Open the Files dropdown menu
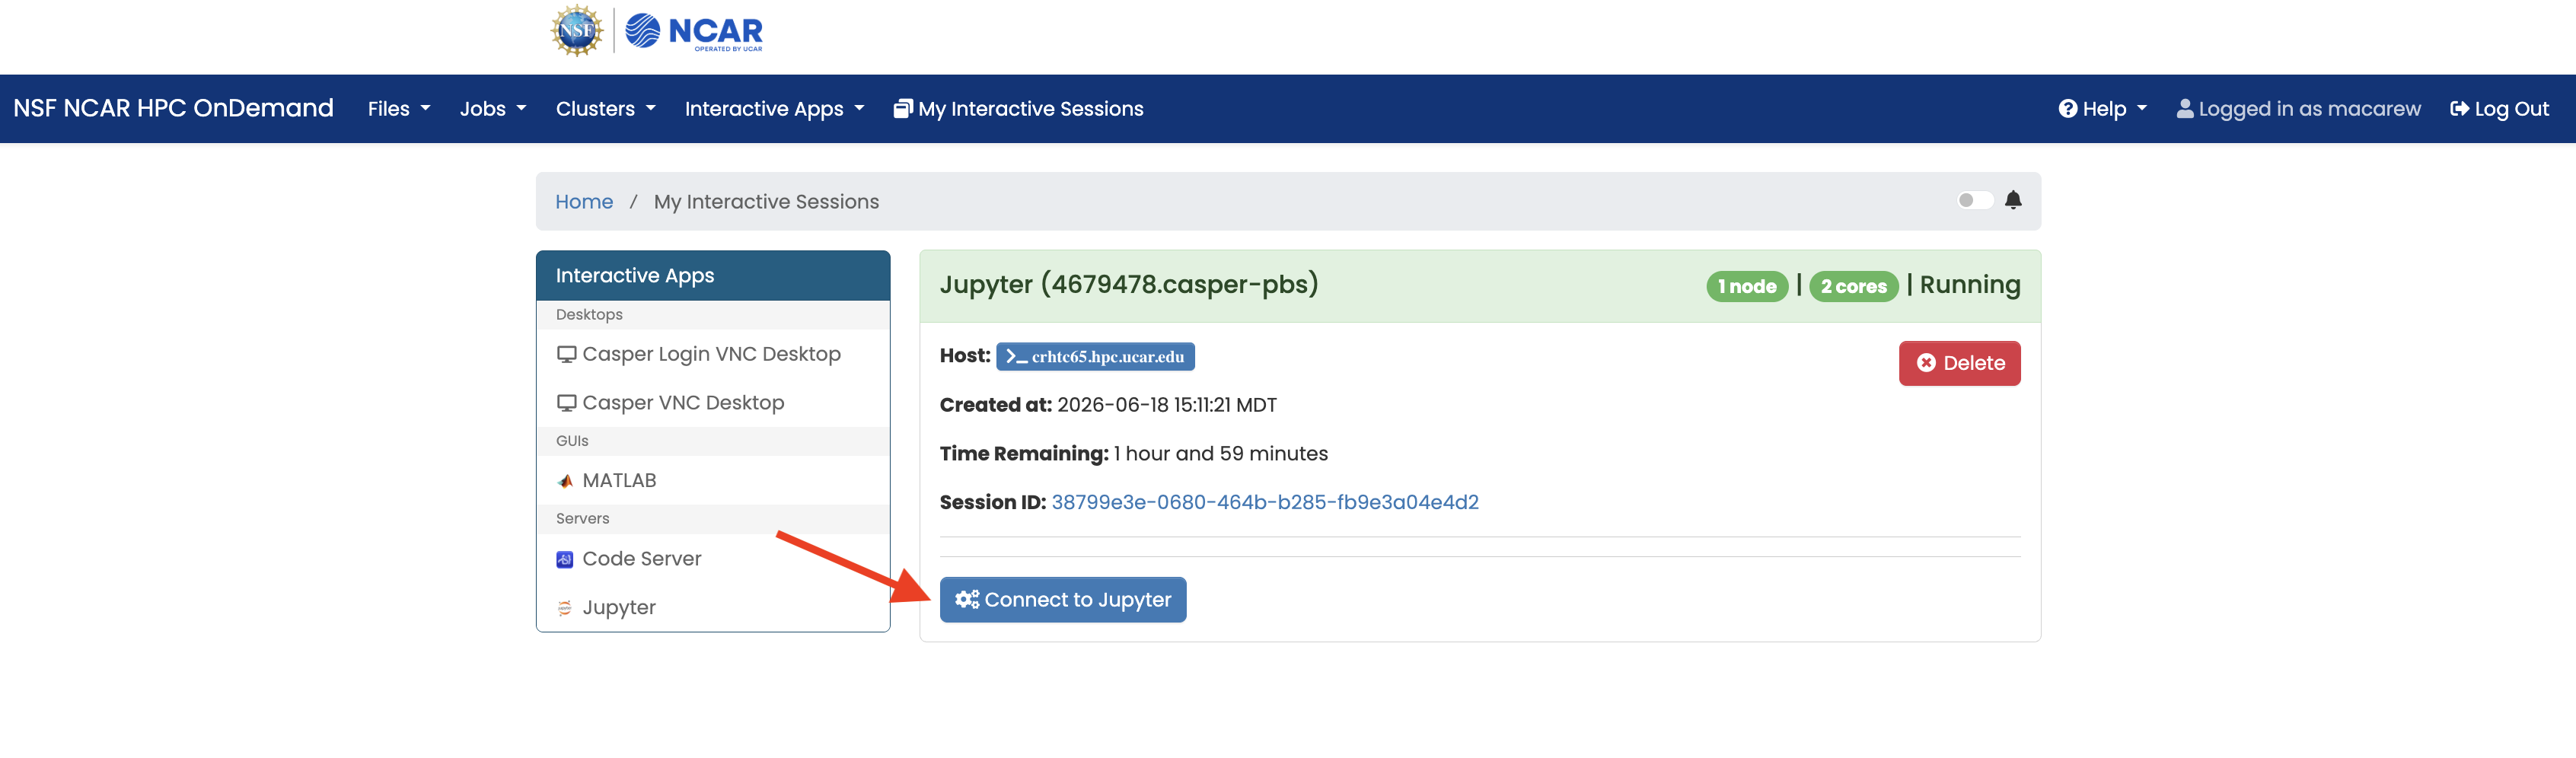The width and height of the screenshot is (2576, 758). pos(399,109)
